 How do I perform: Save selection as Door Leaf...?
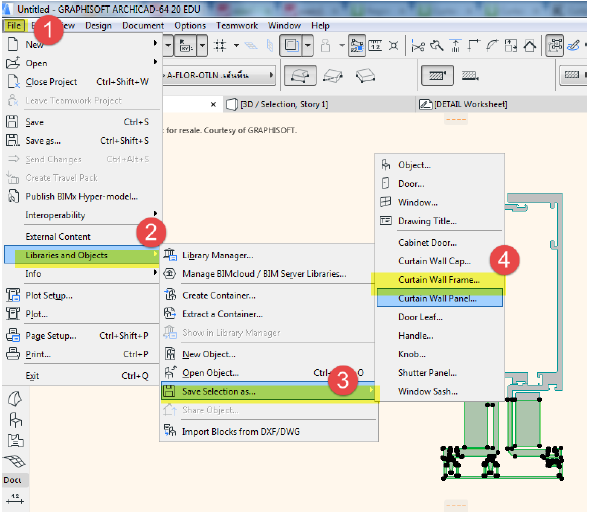440,317
